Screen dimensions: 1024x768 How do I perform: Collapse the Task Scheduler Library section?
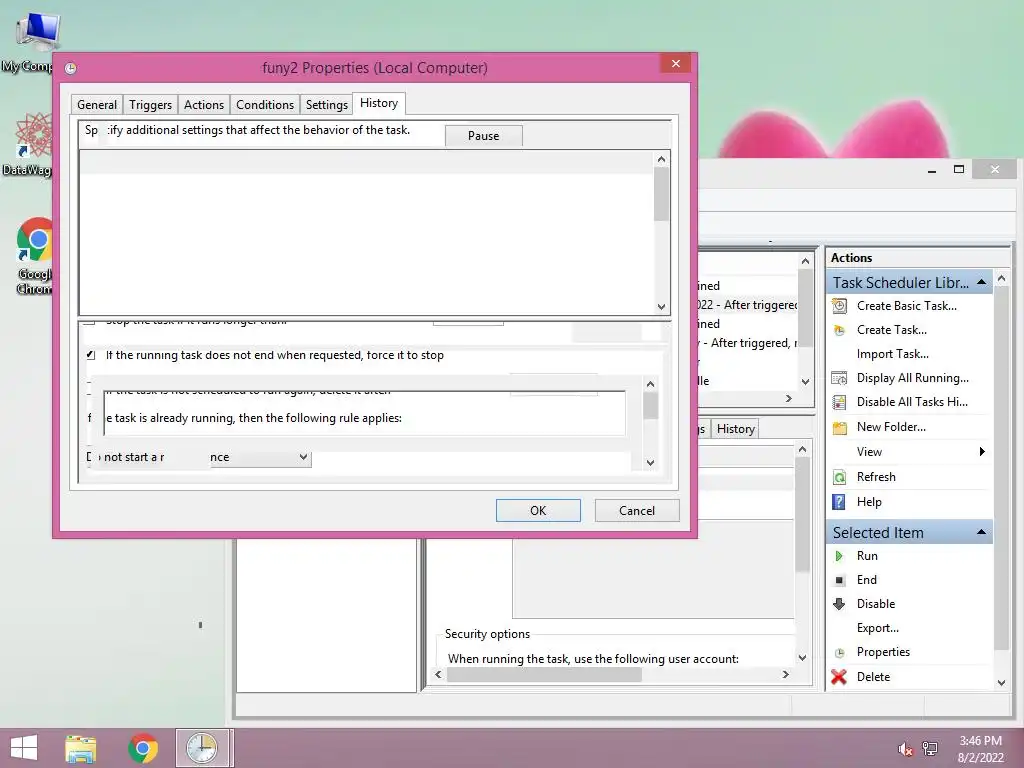pyautogui.click(x=981, y=282)
